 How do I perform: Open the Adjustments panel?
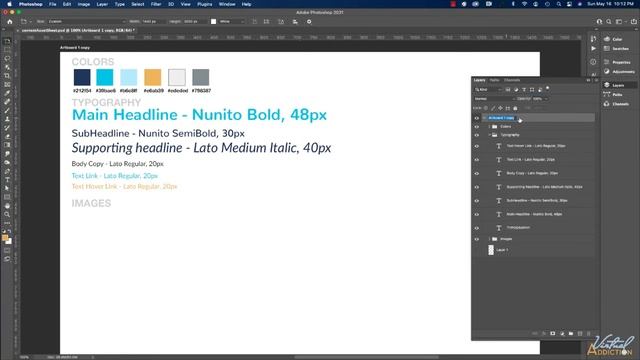click(619, 72)
